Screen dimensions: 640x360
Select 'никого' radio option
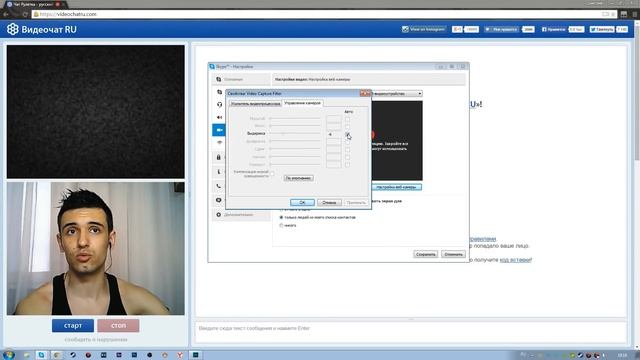pos(281,225)
